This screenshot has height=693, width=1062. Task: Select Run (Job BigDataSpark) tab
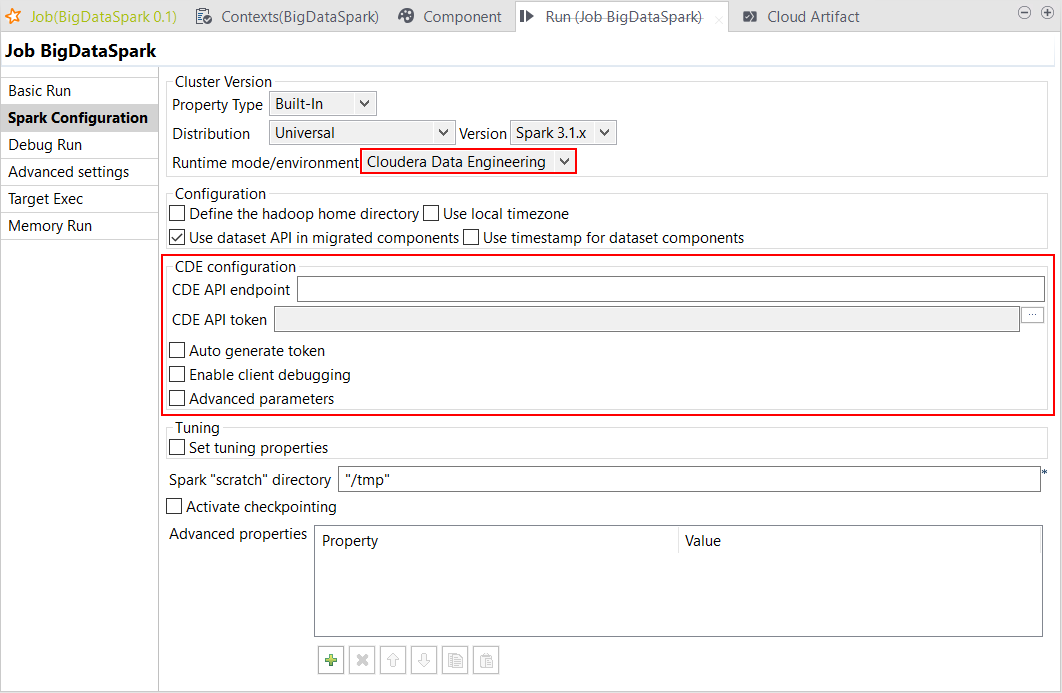623,16
